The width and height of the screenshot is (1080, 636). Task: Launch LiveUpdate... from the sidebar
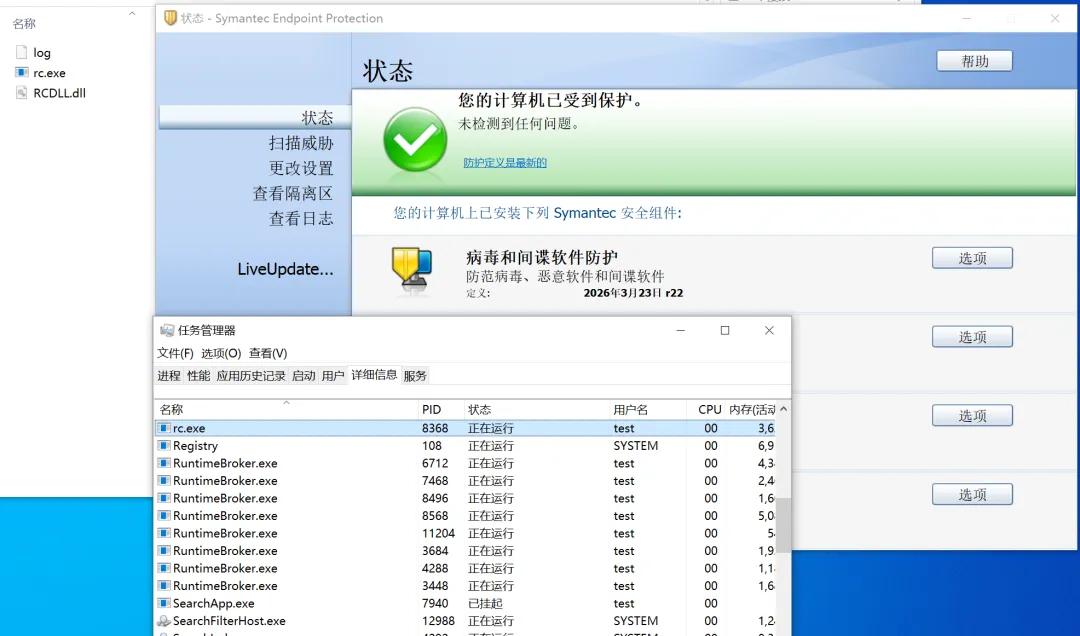point(285,269)
